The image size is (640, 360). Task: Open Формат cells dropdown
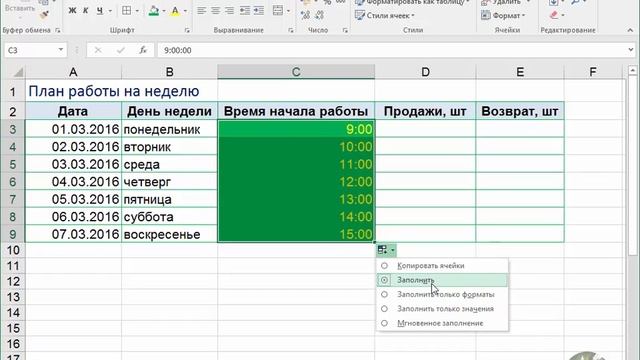502,16
